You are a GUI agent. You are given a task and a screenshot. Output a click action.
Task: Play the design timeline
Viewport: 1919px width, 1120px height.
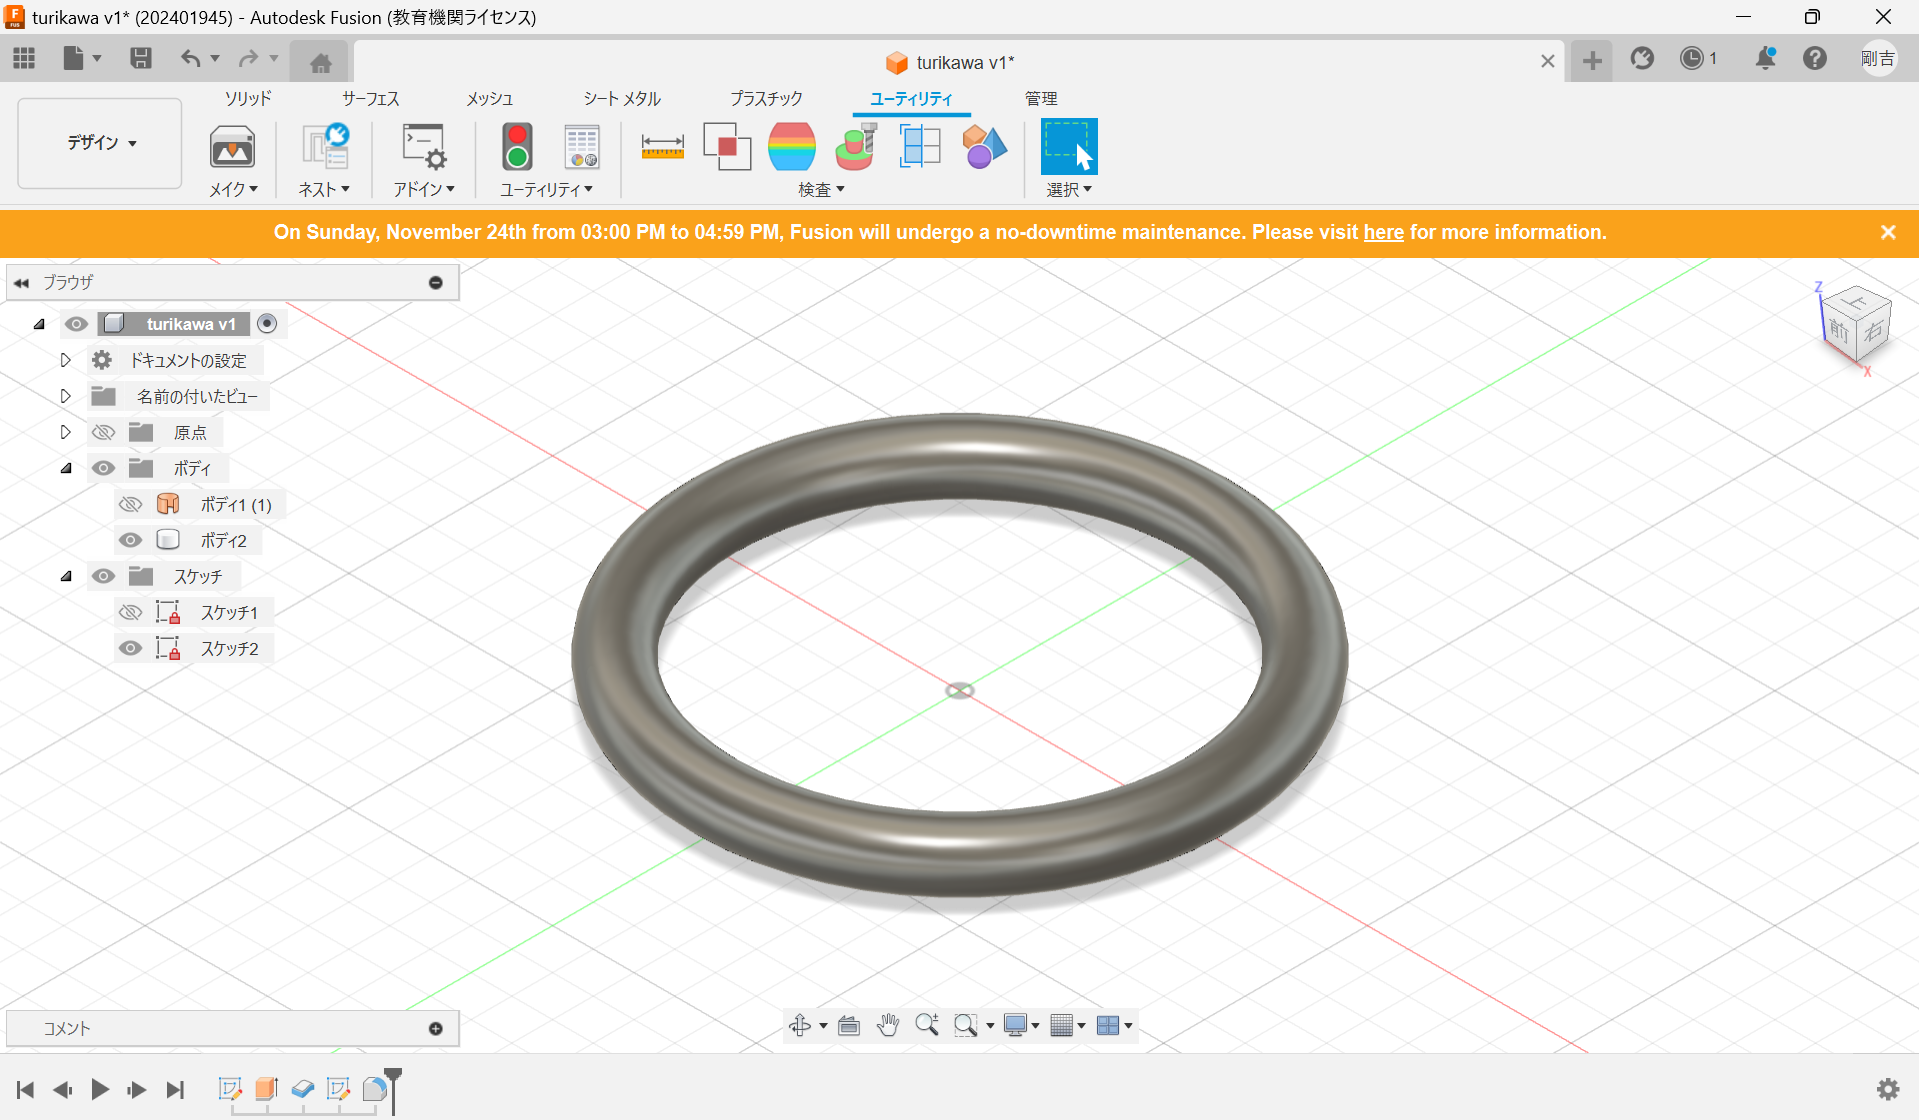coord(100,1089)
